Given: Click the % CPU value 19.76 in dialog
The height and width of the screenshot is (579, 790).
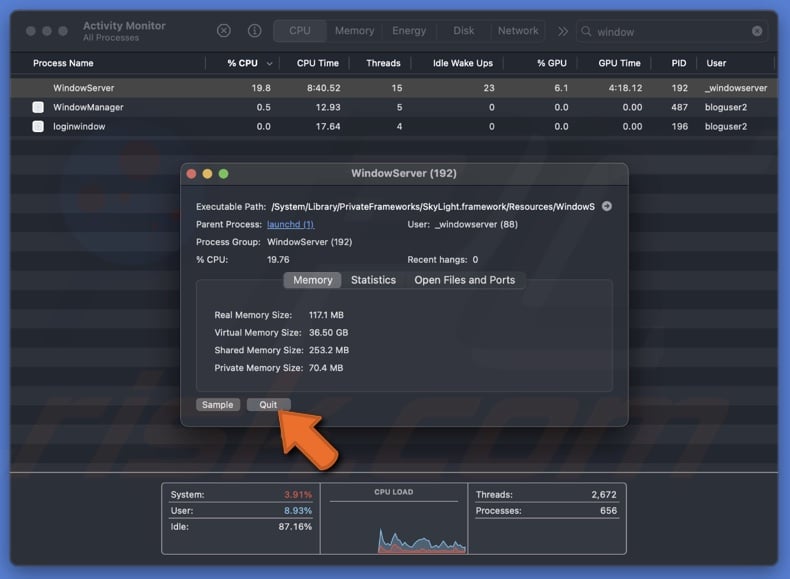Looking at the screenshot, I should pos(278,260).
